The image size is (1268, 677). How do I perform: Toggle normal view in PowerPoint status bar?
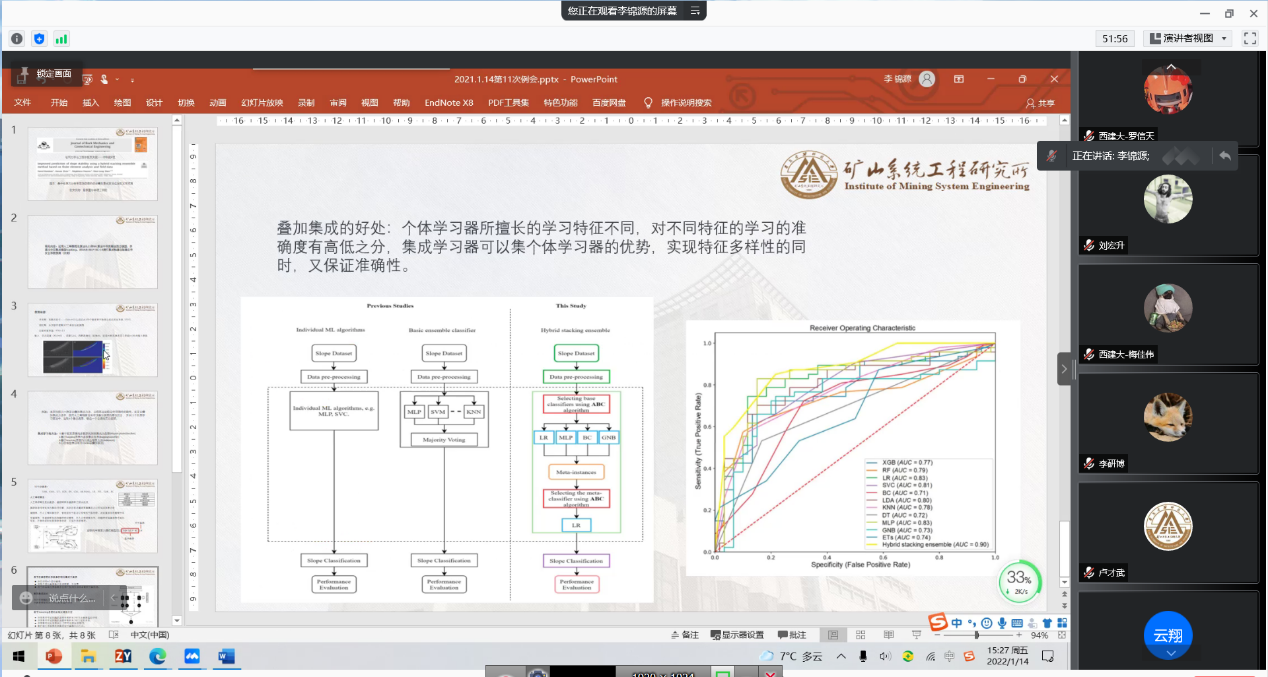(833, 635)
